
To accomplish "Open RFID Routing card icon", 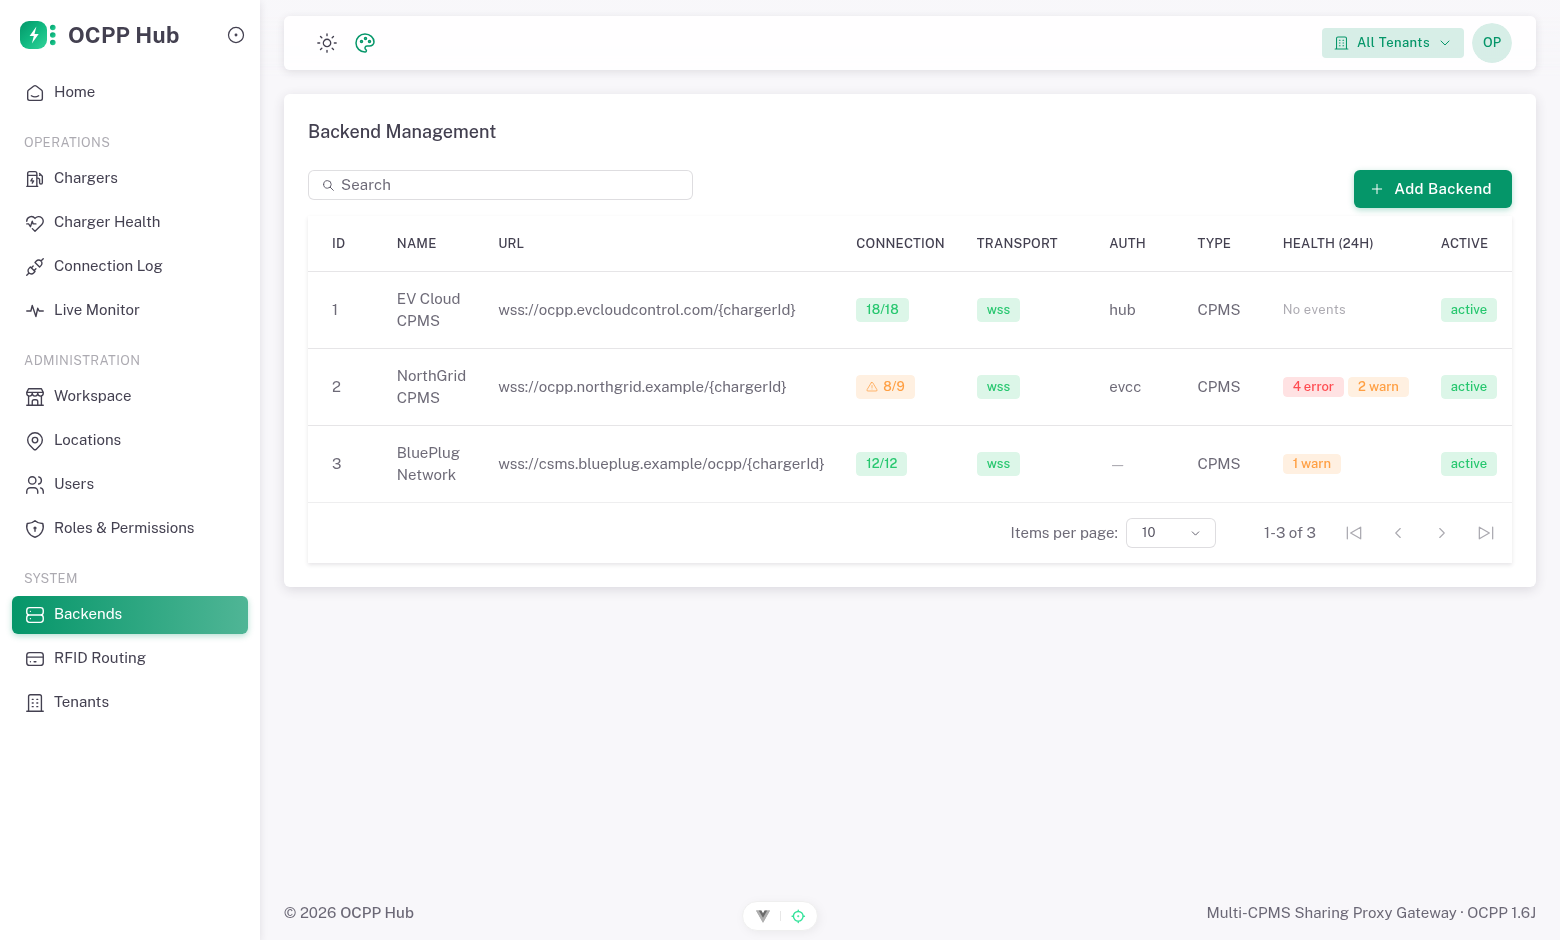I will tap(35, 659).
